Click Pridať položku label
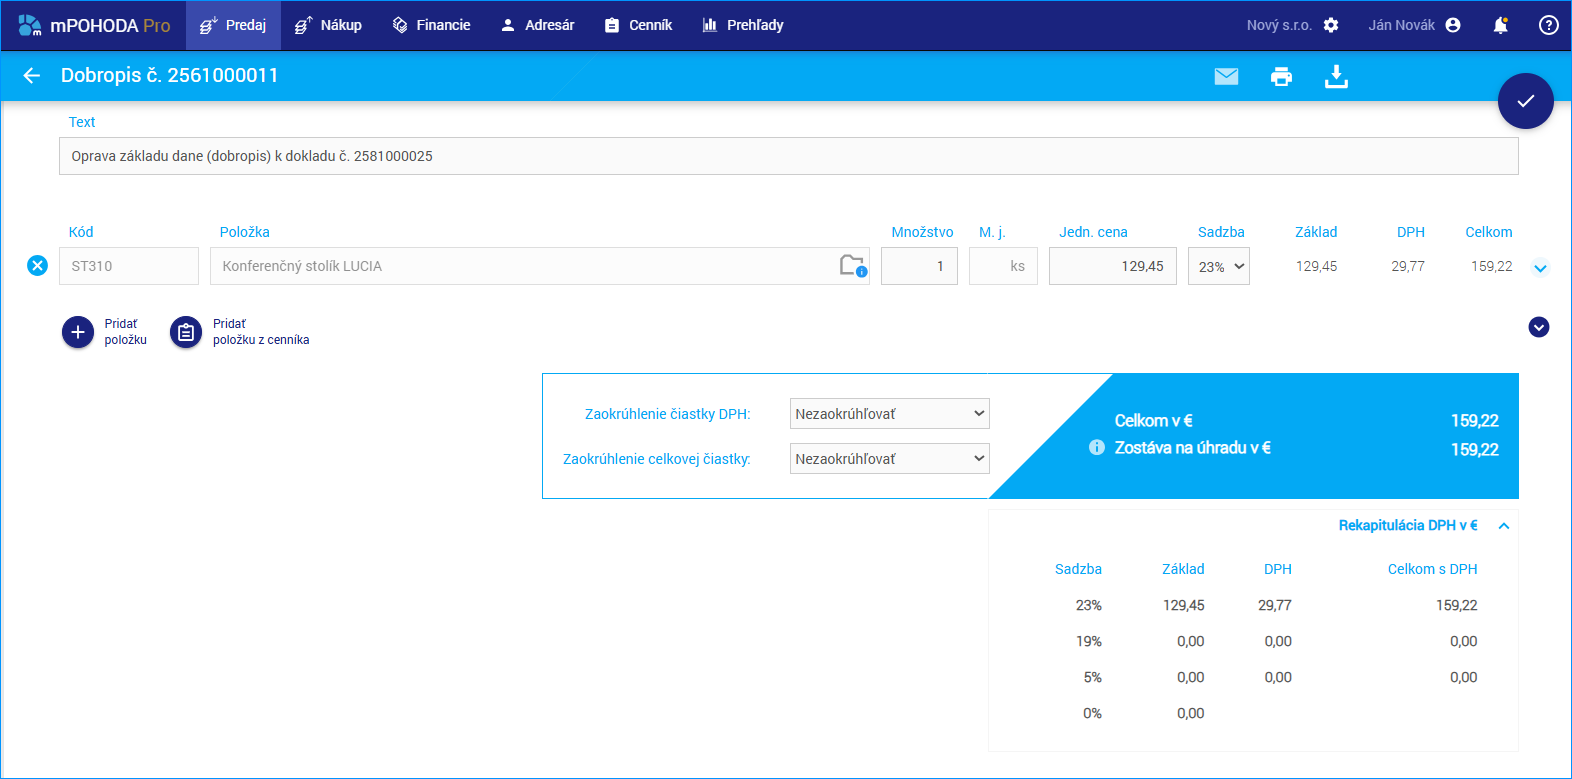This screenshot has width=1572, height=779. (x=126, y=332)
